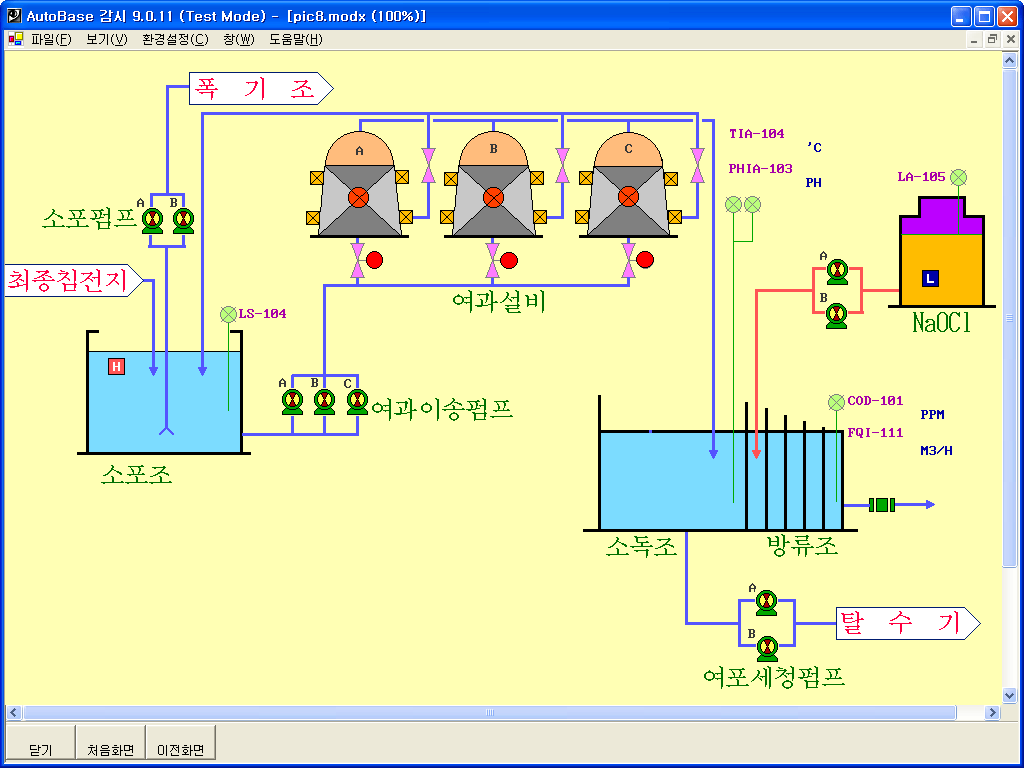The height and width of the screenshot is (768, 1024).
Task: Open the 보기(V) menu
Action: pos(107,40)
